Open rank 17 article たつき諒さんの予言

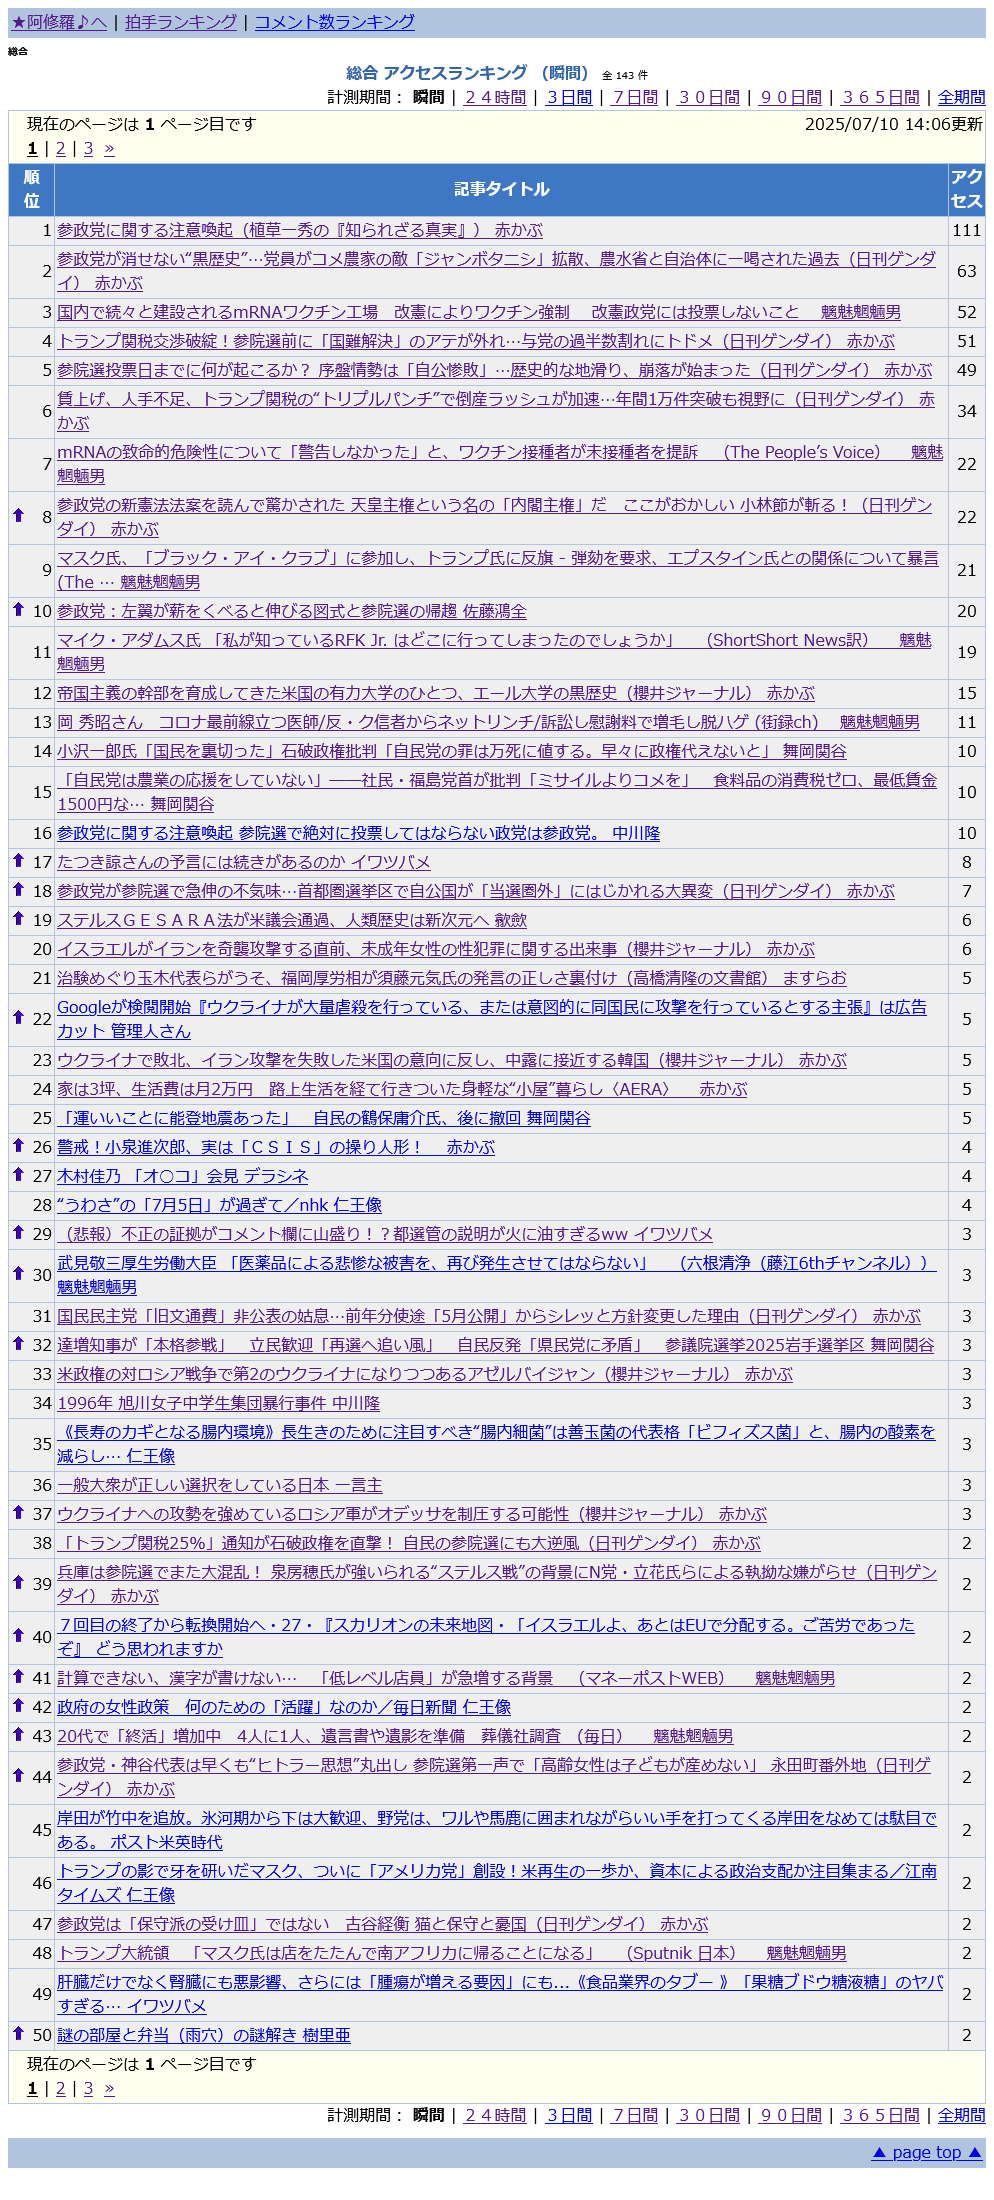point(244,862)
